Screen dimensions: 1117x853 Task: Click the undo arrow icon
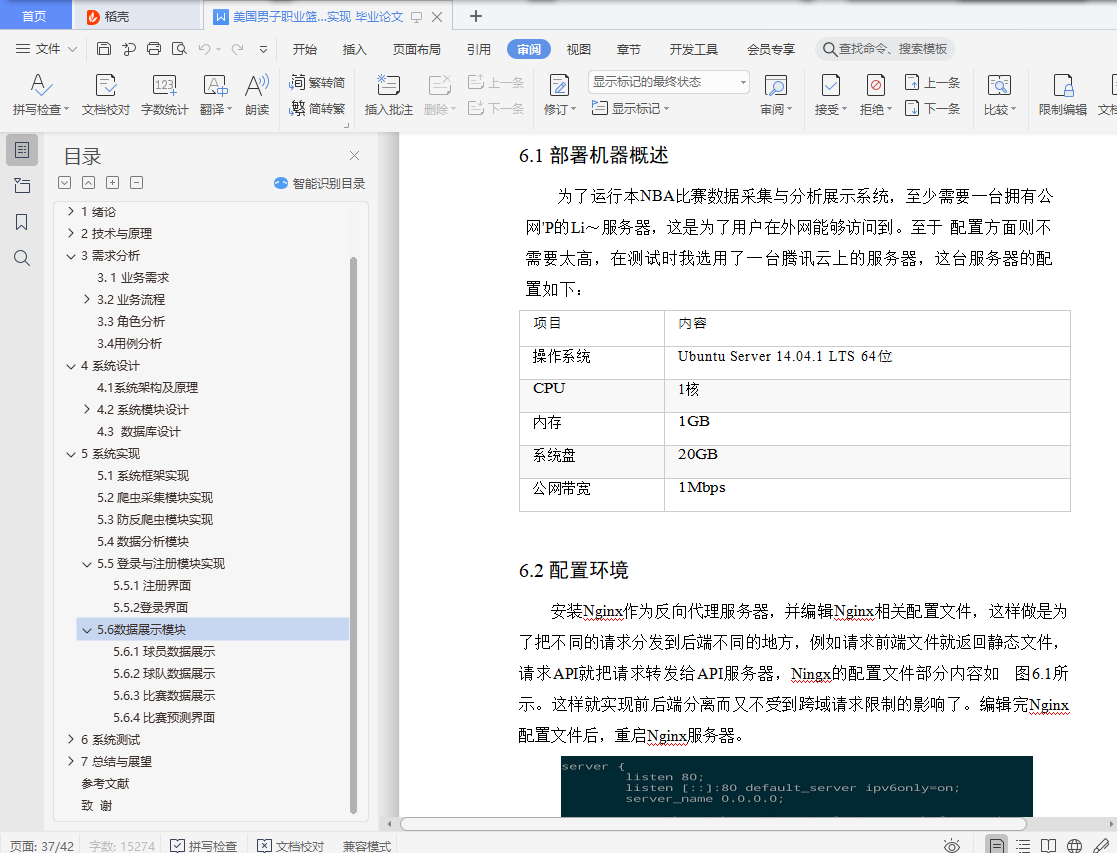(204, 48)
